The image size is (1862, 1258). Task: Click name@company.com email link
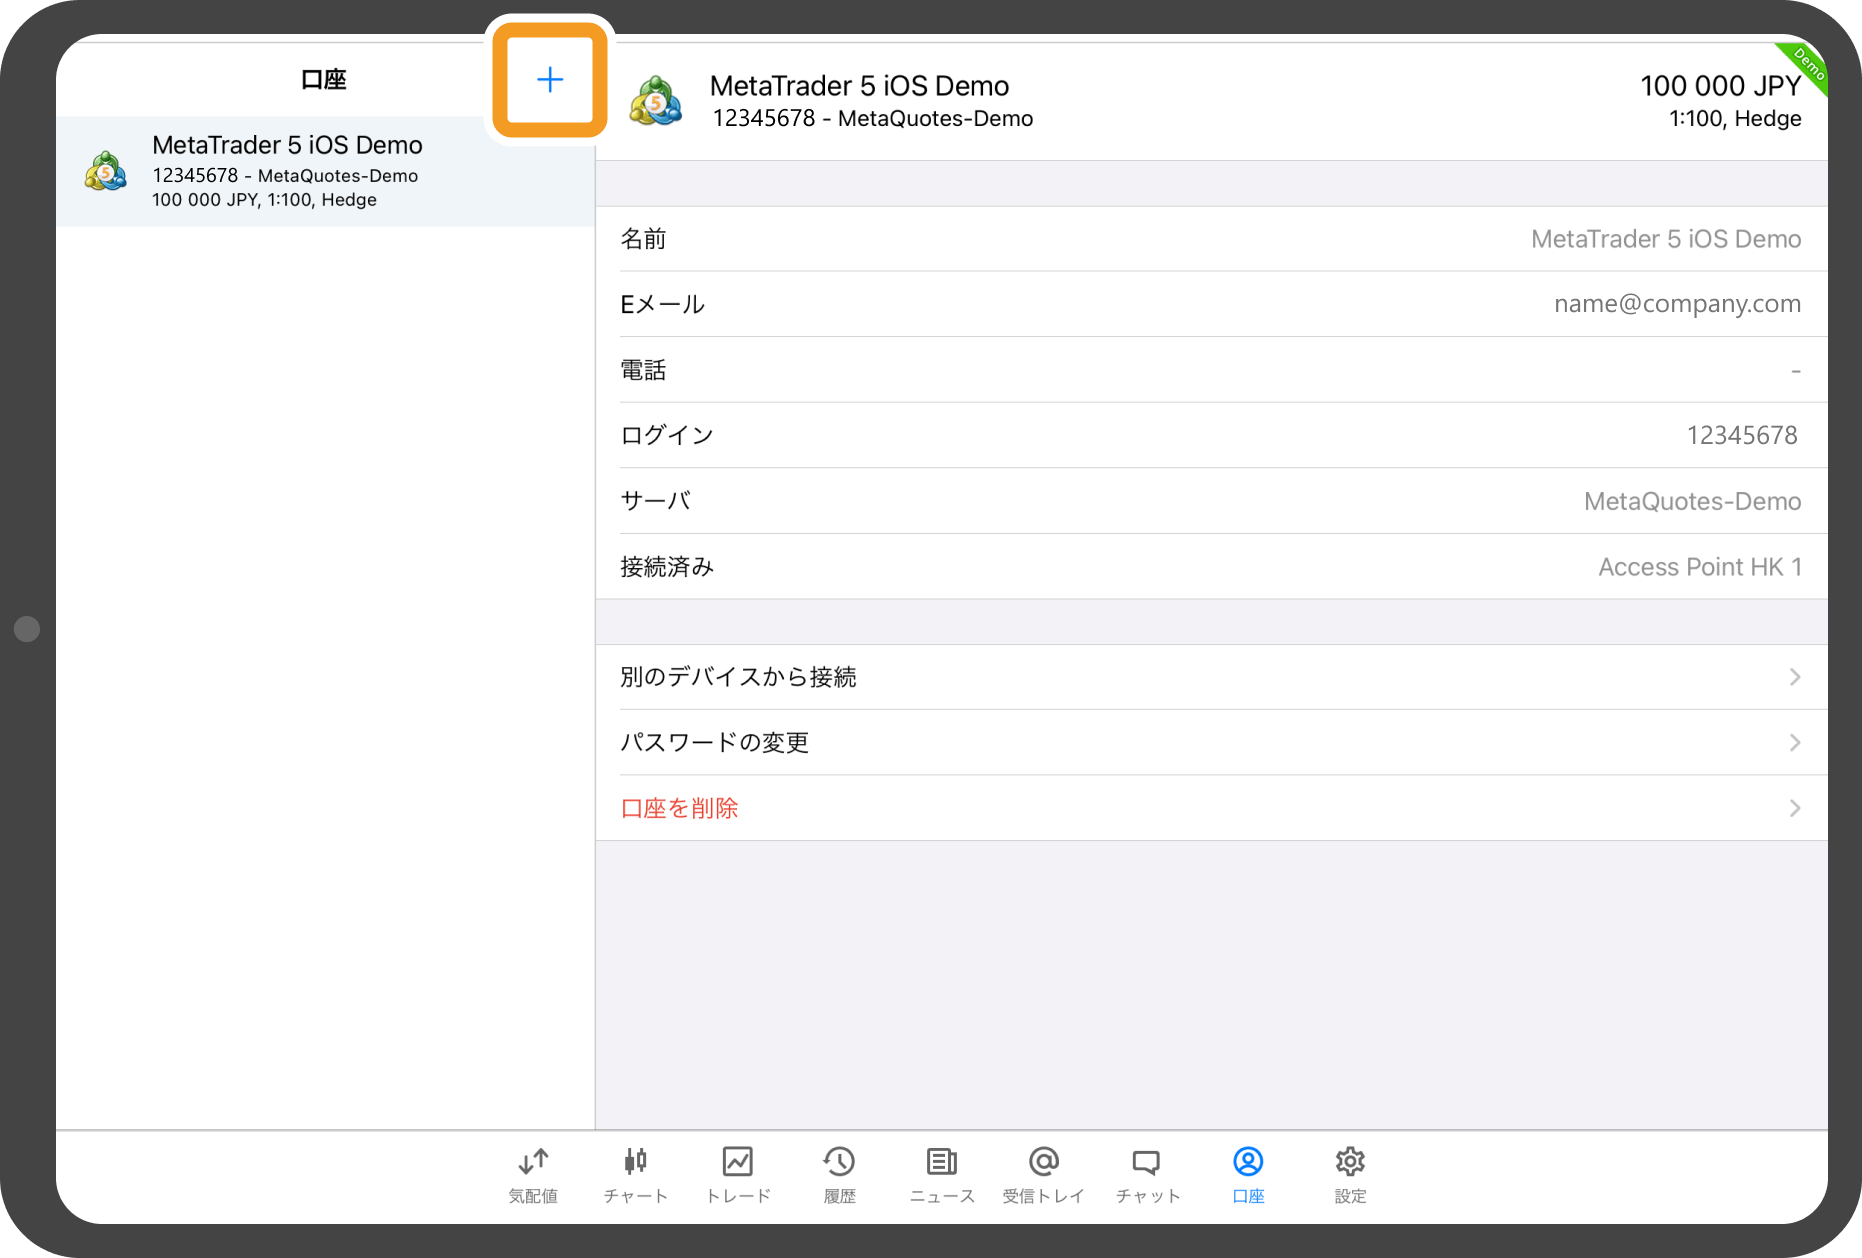1677,303
